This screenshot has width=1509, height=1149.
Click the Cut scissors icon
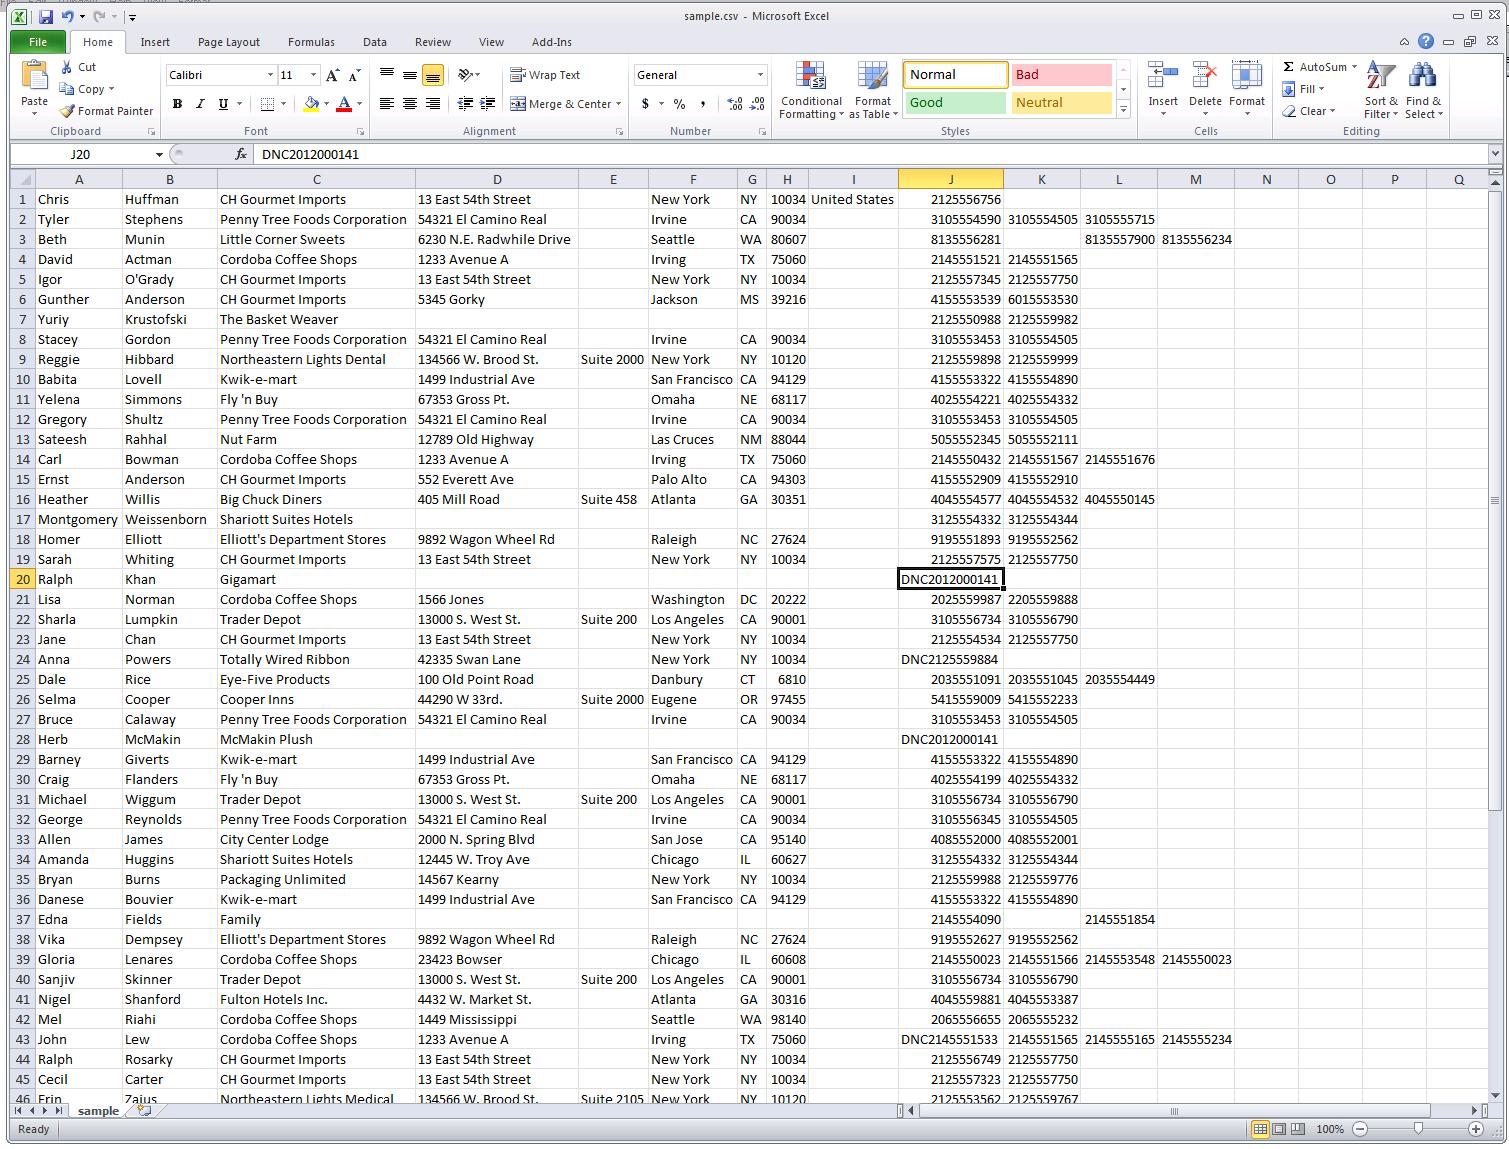click(66, 67)
